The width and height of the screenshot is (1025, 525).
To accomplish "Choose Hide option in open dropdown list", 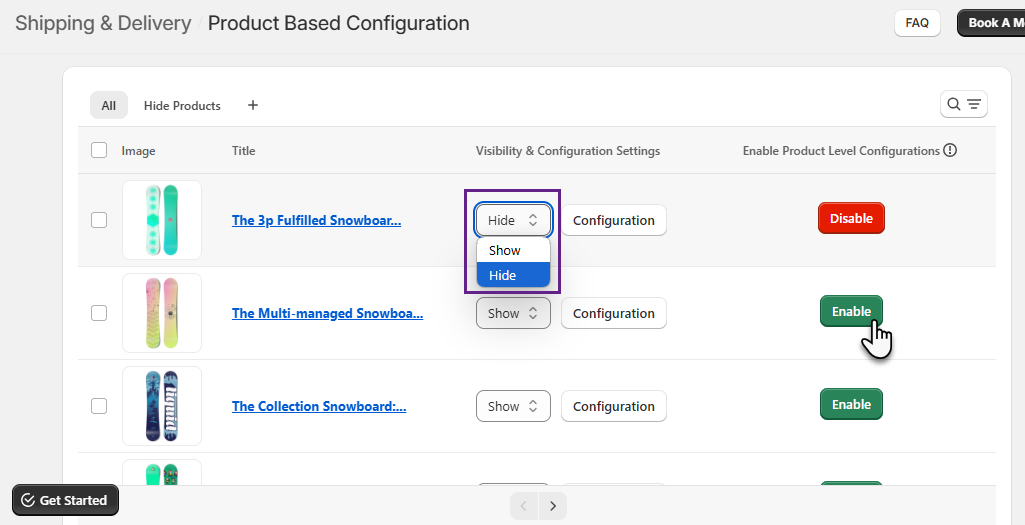I will coord(512,275).
